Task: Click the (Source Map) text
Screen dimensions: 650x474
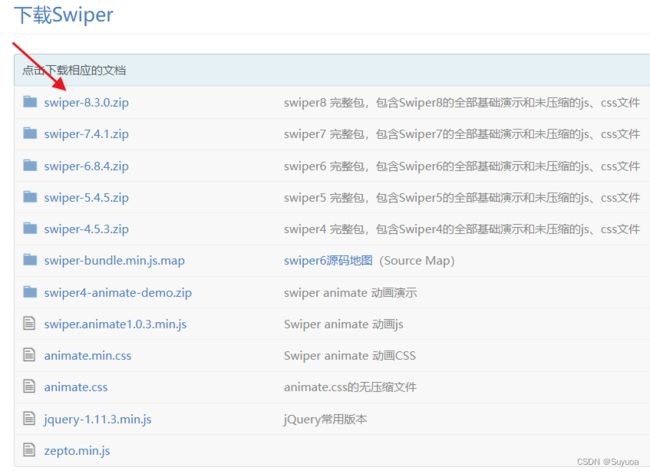Action: click(x=417, y=260)
